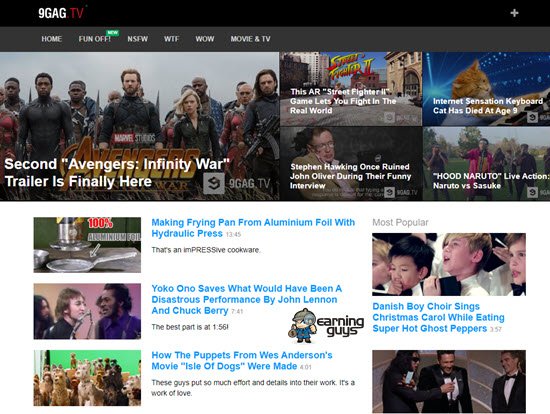Open 'Making Frying Pan From Aluminium Foil' title

tap(253, 228)
